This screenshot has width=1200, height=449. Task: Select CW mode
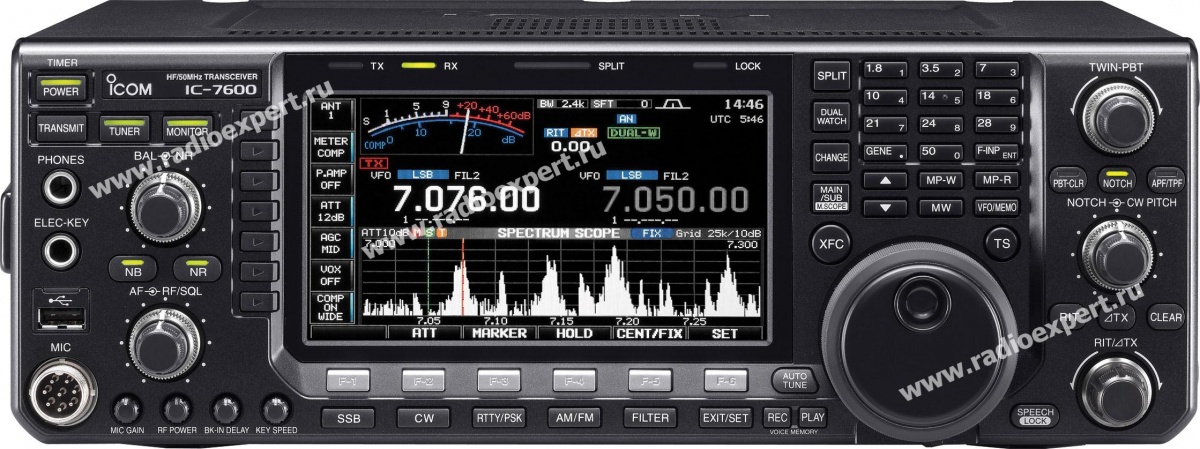[x=423, y=418]
